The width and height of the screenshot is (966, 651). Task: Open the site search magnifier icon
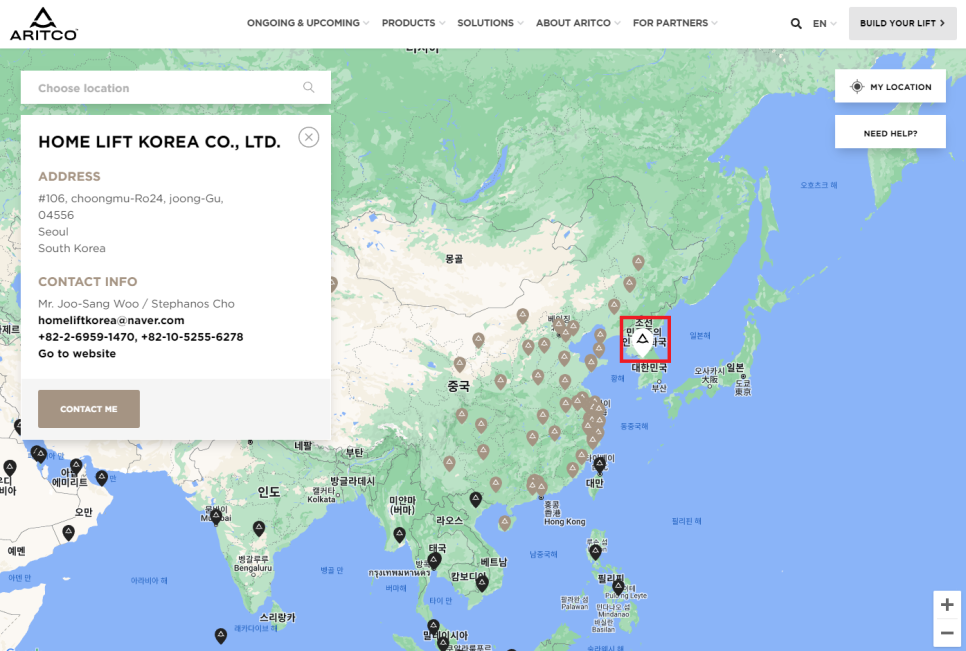(796, 23)
